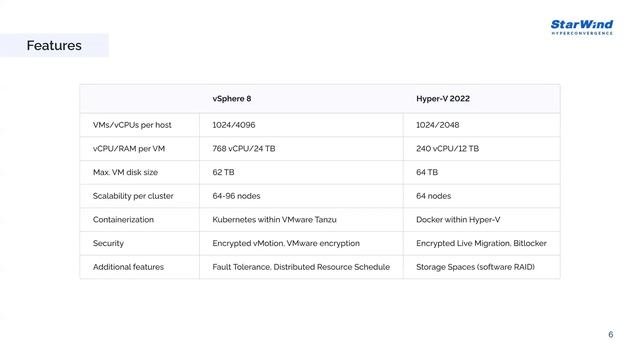Image resolution: width=640 pixels, height=360 pixels.
Task: Click the 64-96 nodes cell
Action: click(x=236, y=196)
